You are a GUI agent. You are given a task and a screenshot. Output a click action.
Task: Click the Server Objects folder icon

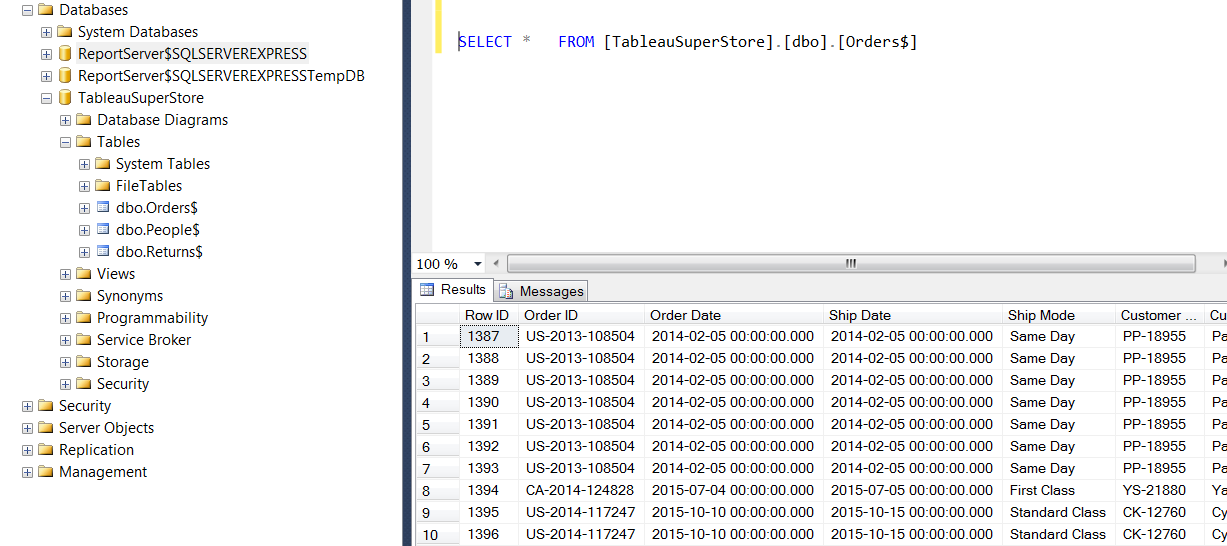click(46, 428)
